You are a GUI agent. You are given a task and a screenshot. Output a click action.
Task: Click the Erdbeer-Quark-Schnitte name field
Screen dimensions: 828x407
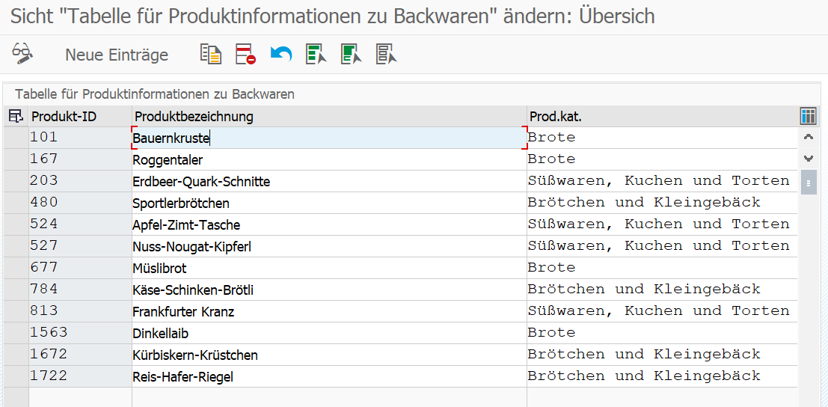pyautogui.click(x=329, y=182)
